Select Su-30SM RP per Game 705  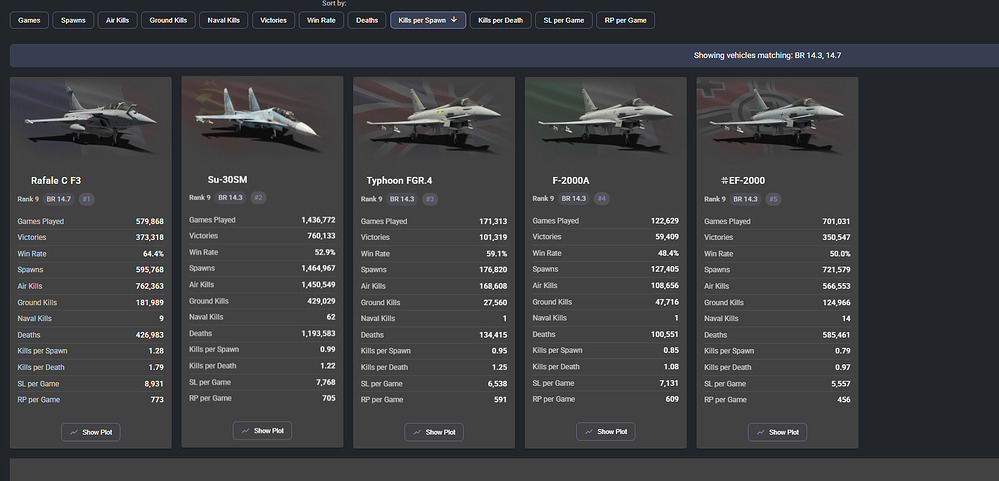[329, 398]
